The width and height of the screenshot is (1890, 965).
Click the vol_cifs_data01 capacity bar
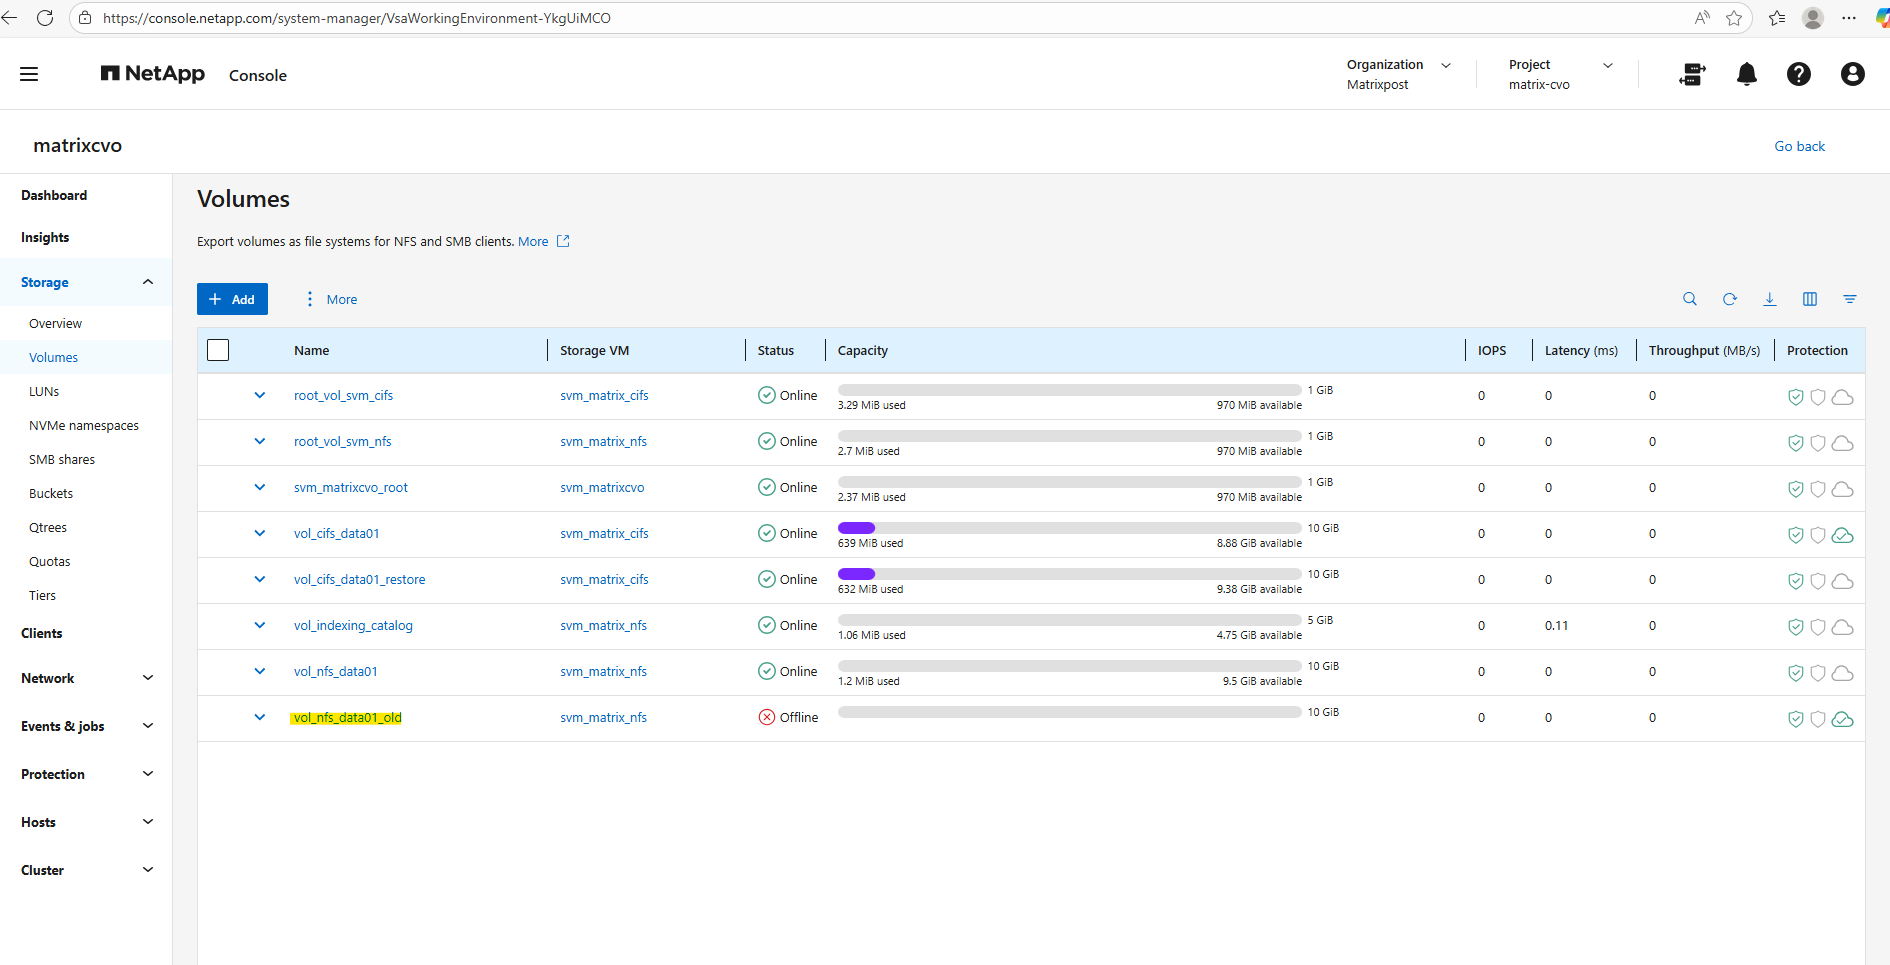point(1069,528)
